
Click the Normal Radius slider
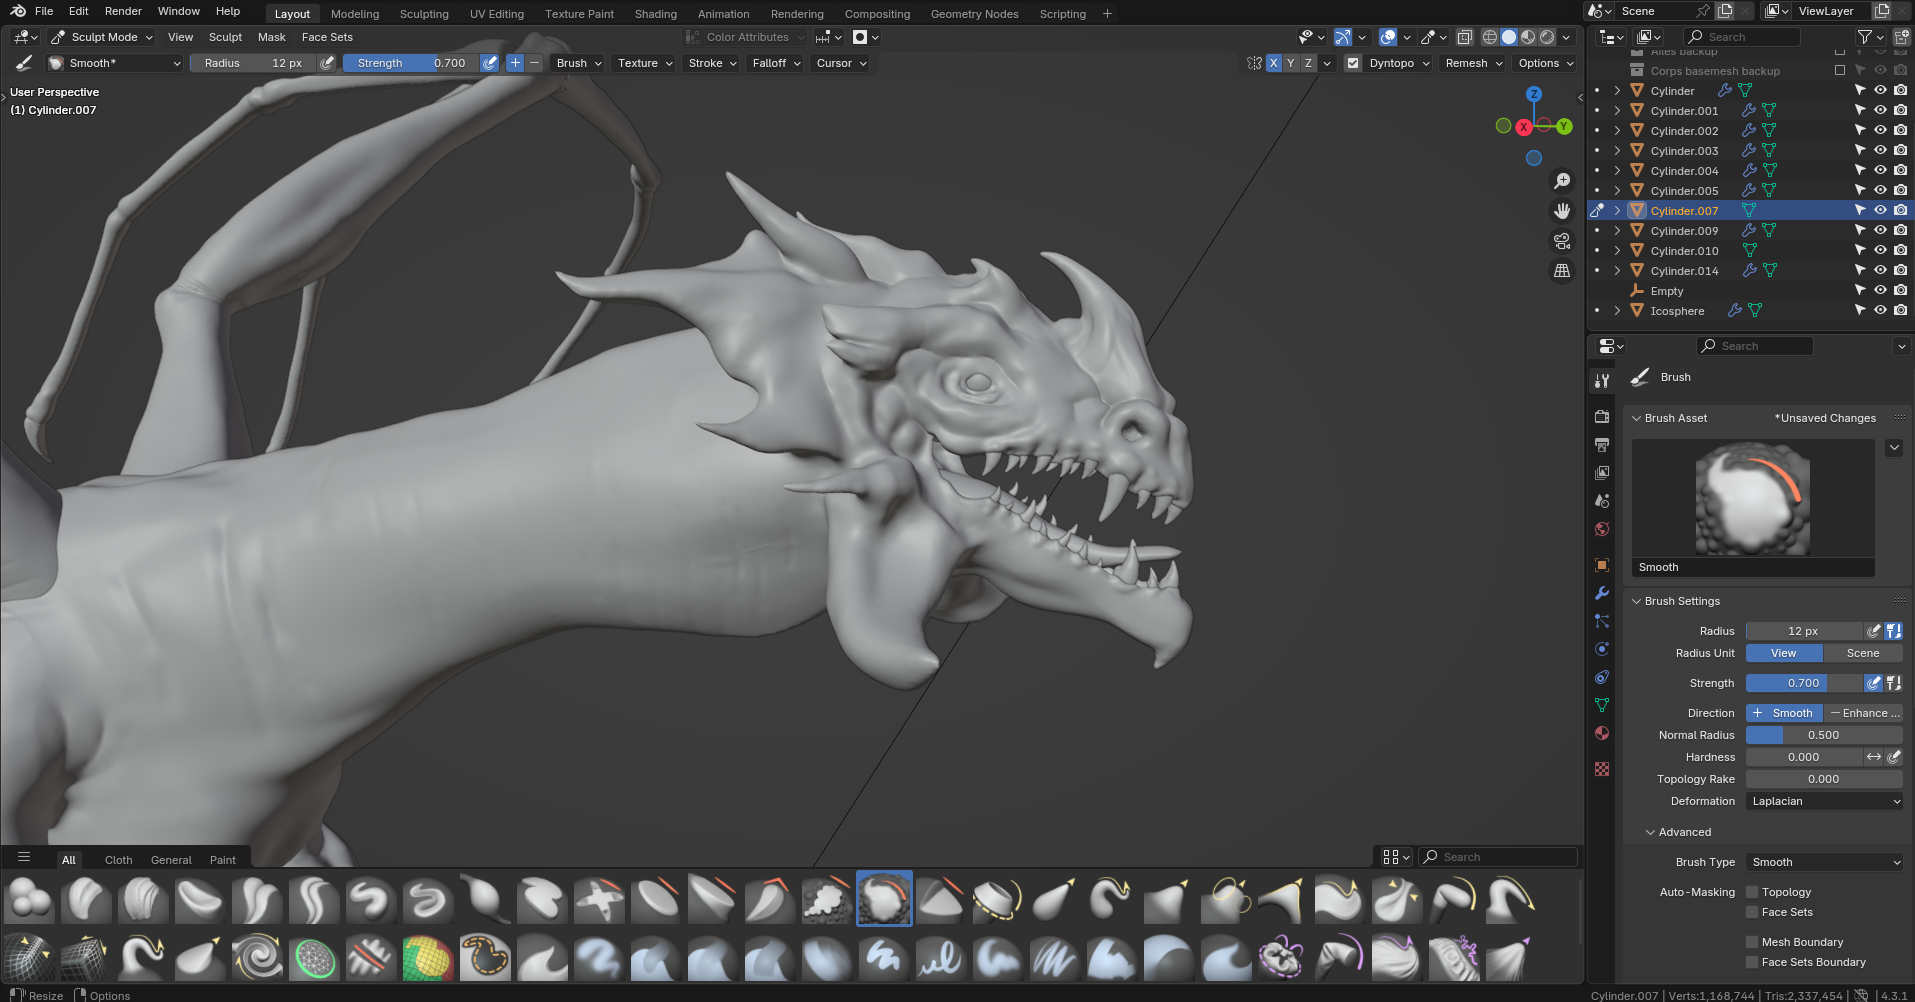click(x=1823, y=735)
